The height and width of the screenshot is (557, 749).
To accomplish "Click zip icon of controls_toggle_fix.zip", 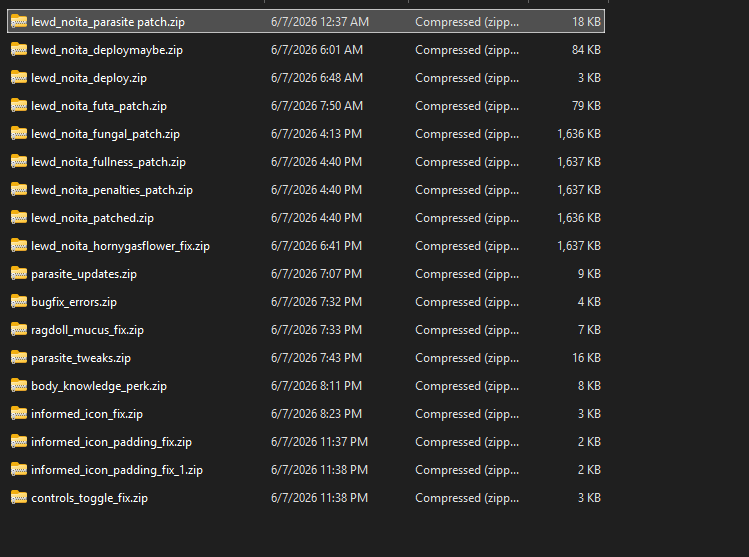I will [19, 498].
